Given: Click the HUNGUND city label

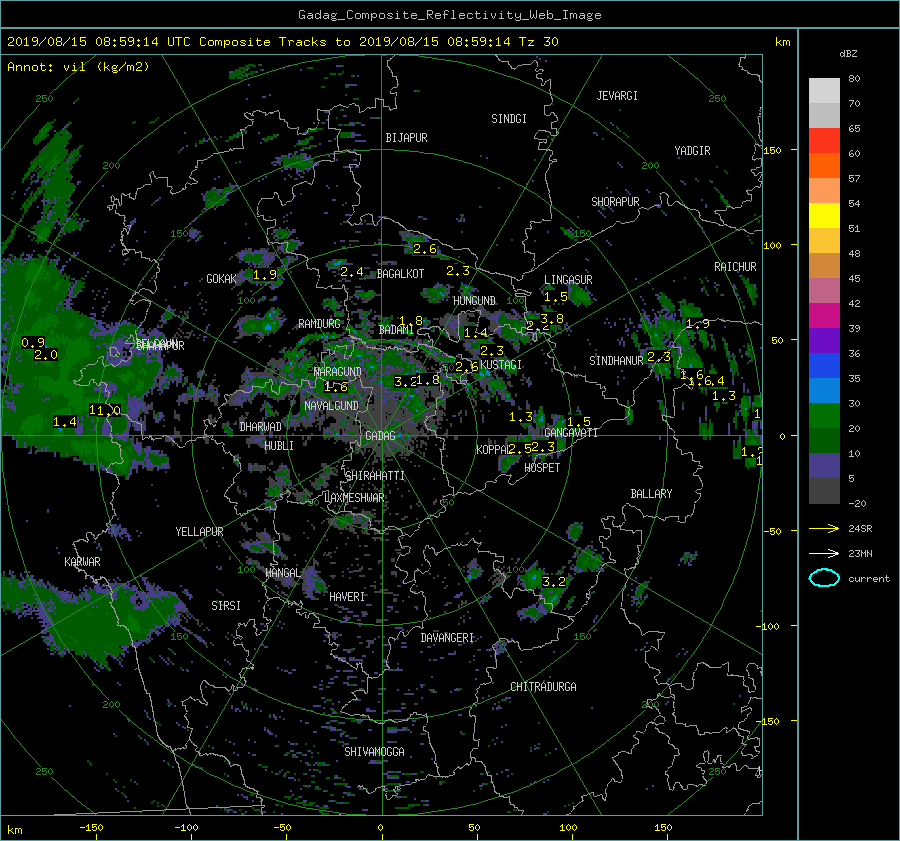Looking at the screenshot, I should click(474, 301).
